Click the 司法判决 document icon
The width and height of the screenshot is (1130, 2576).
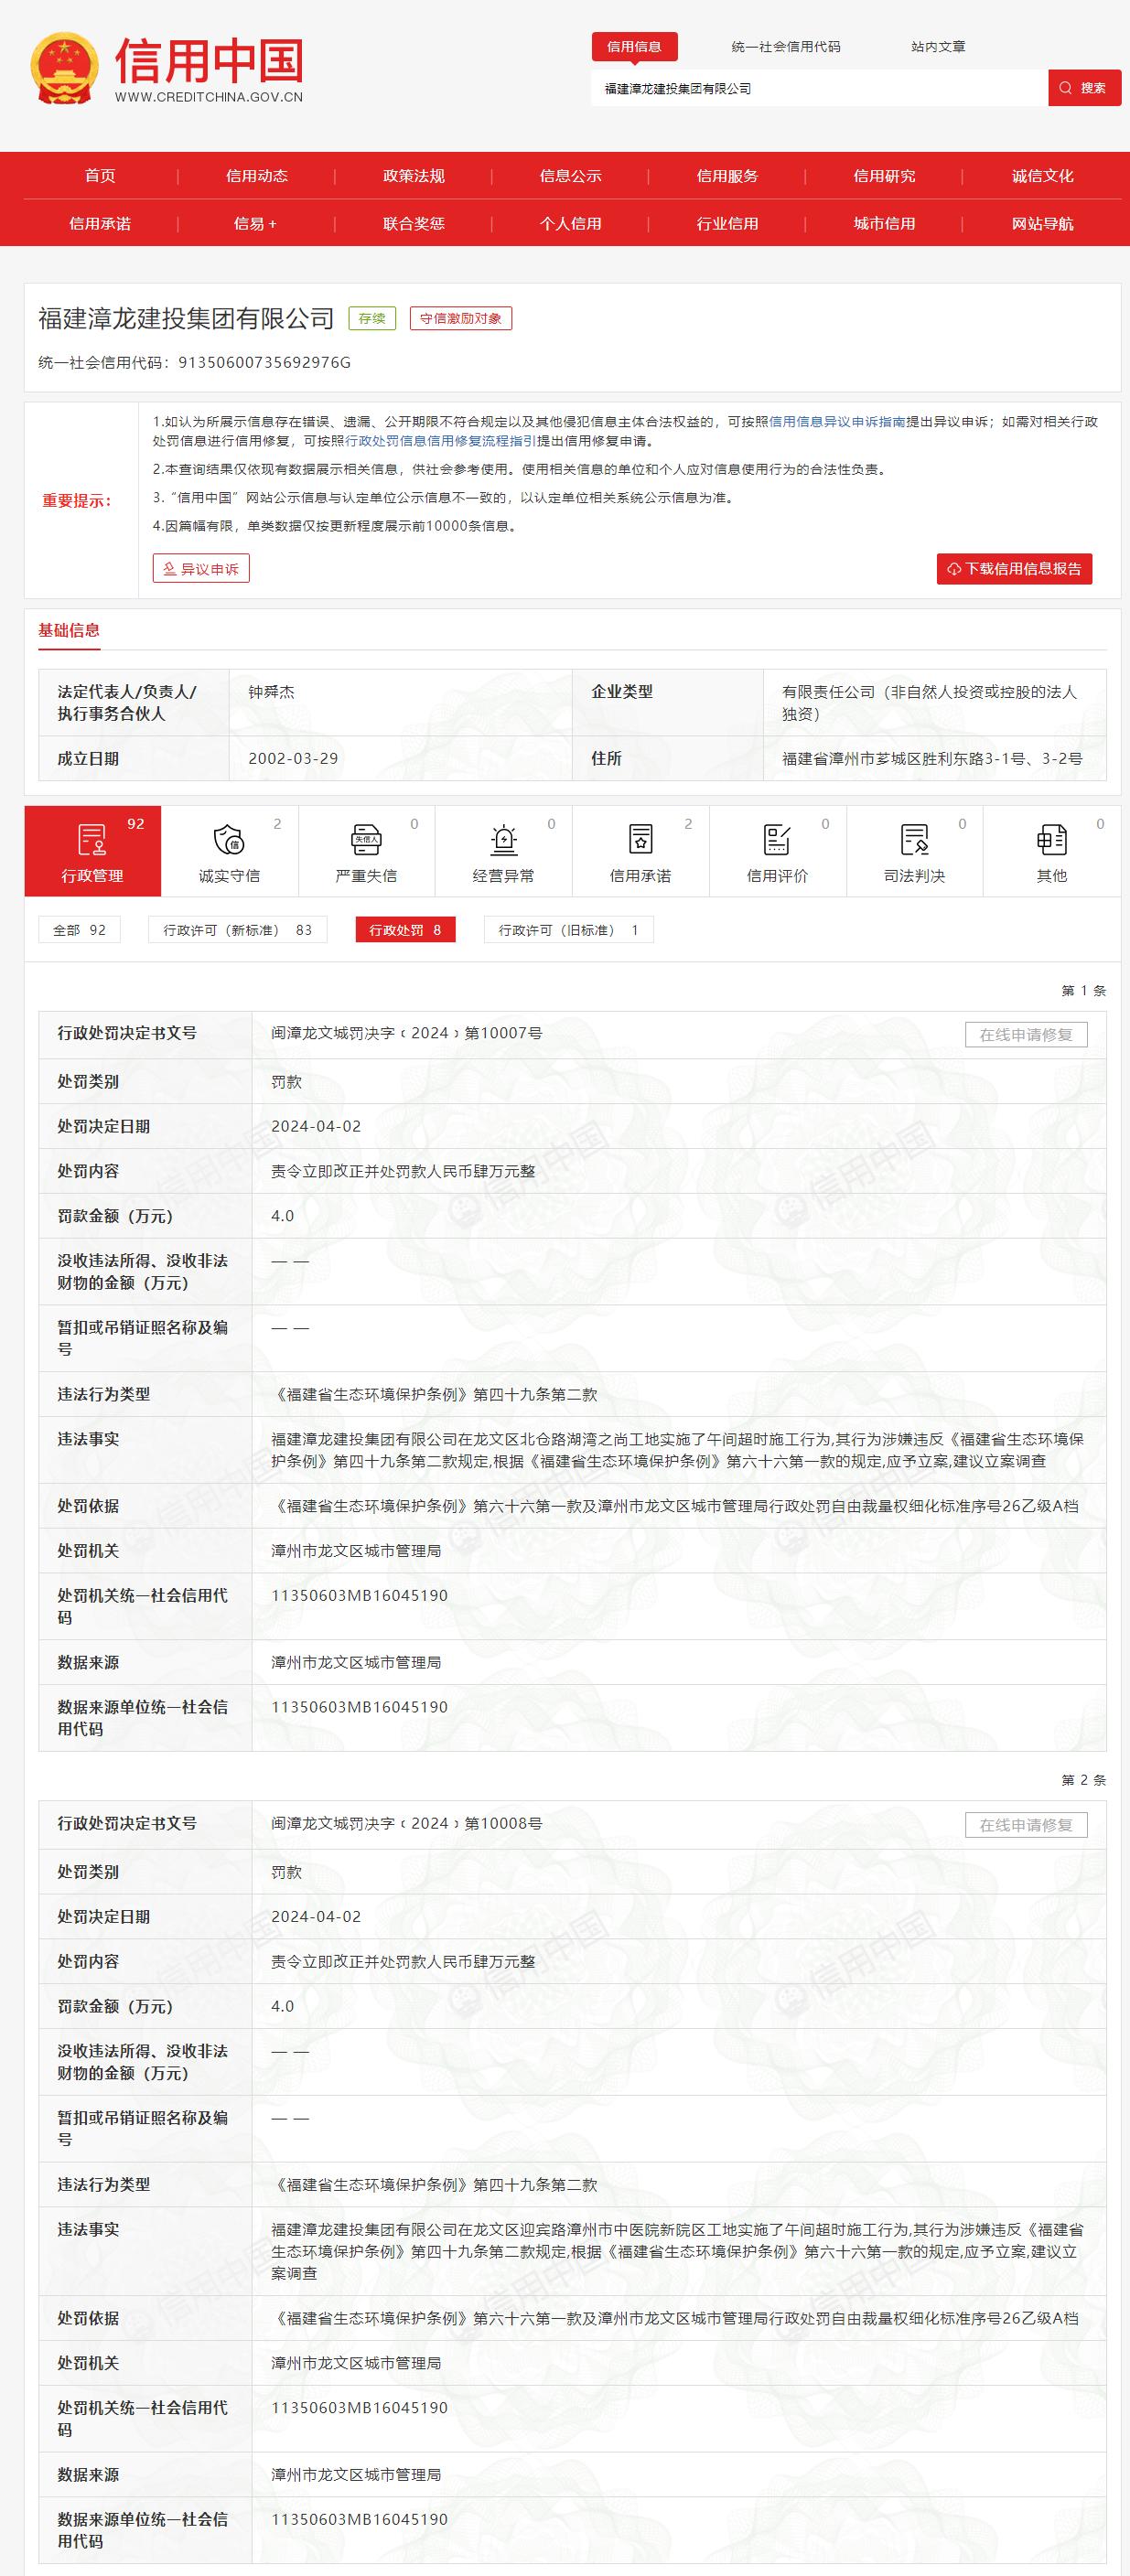click(914, 840)
